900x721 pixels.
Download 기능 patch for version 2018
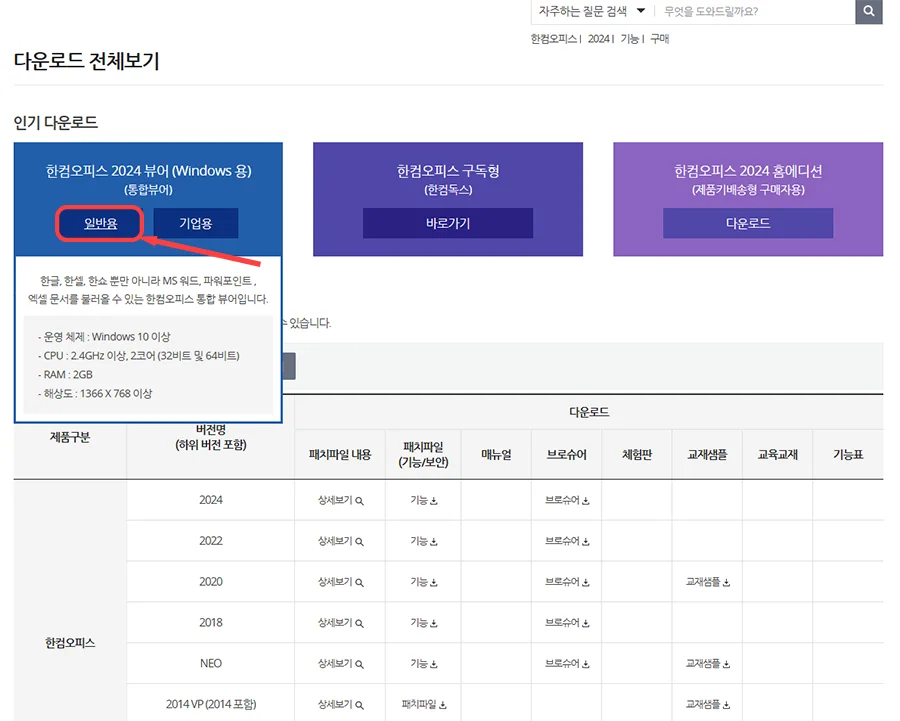424,622
